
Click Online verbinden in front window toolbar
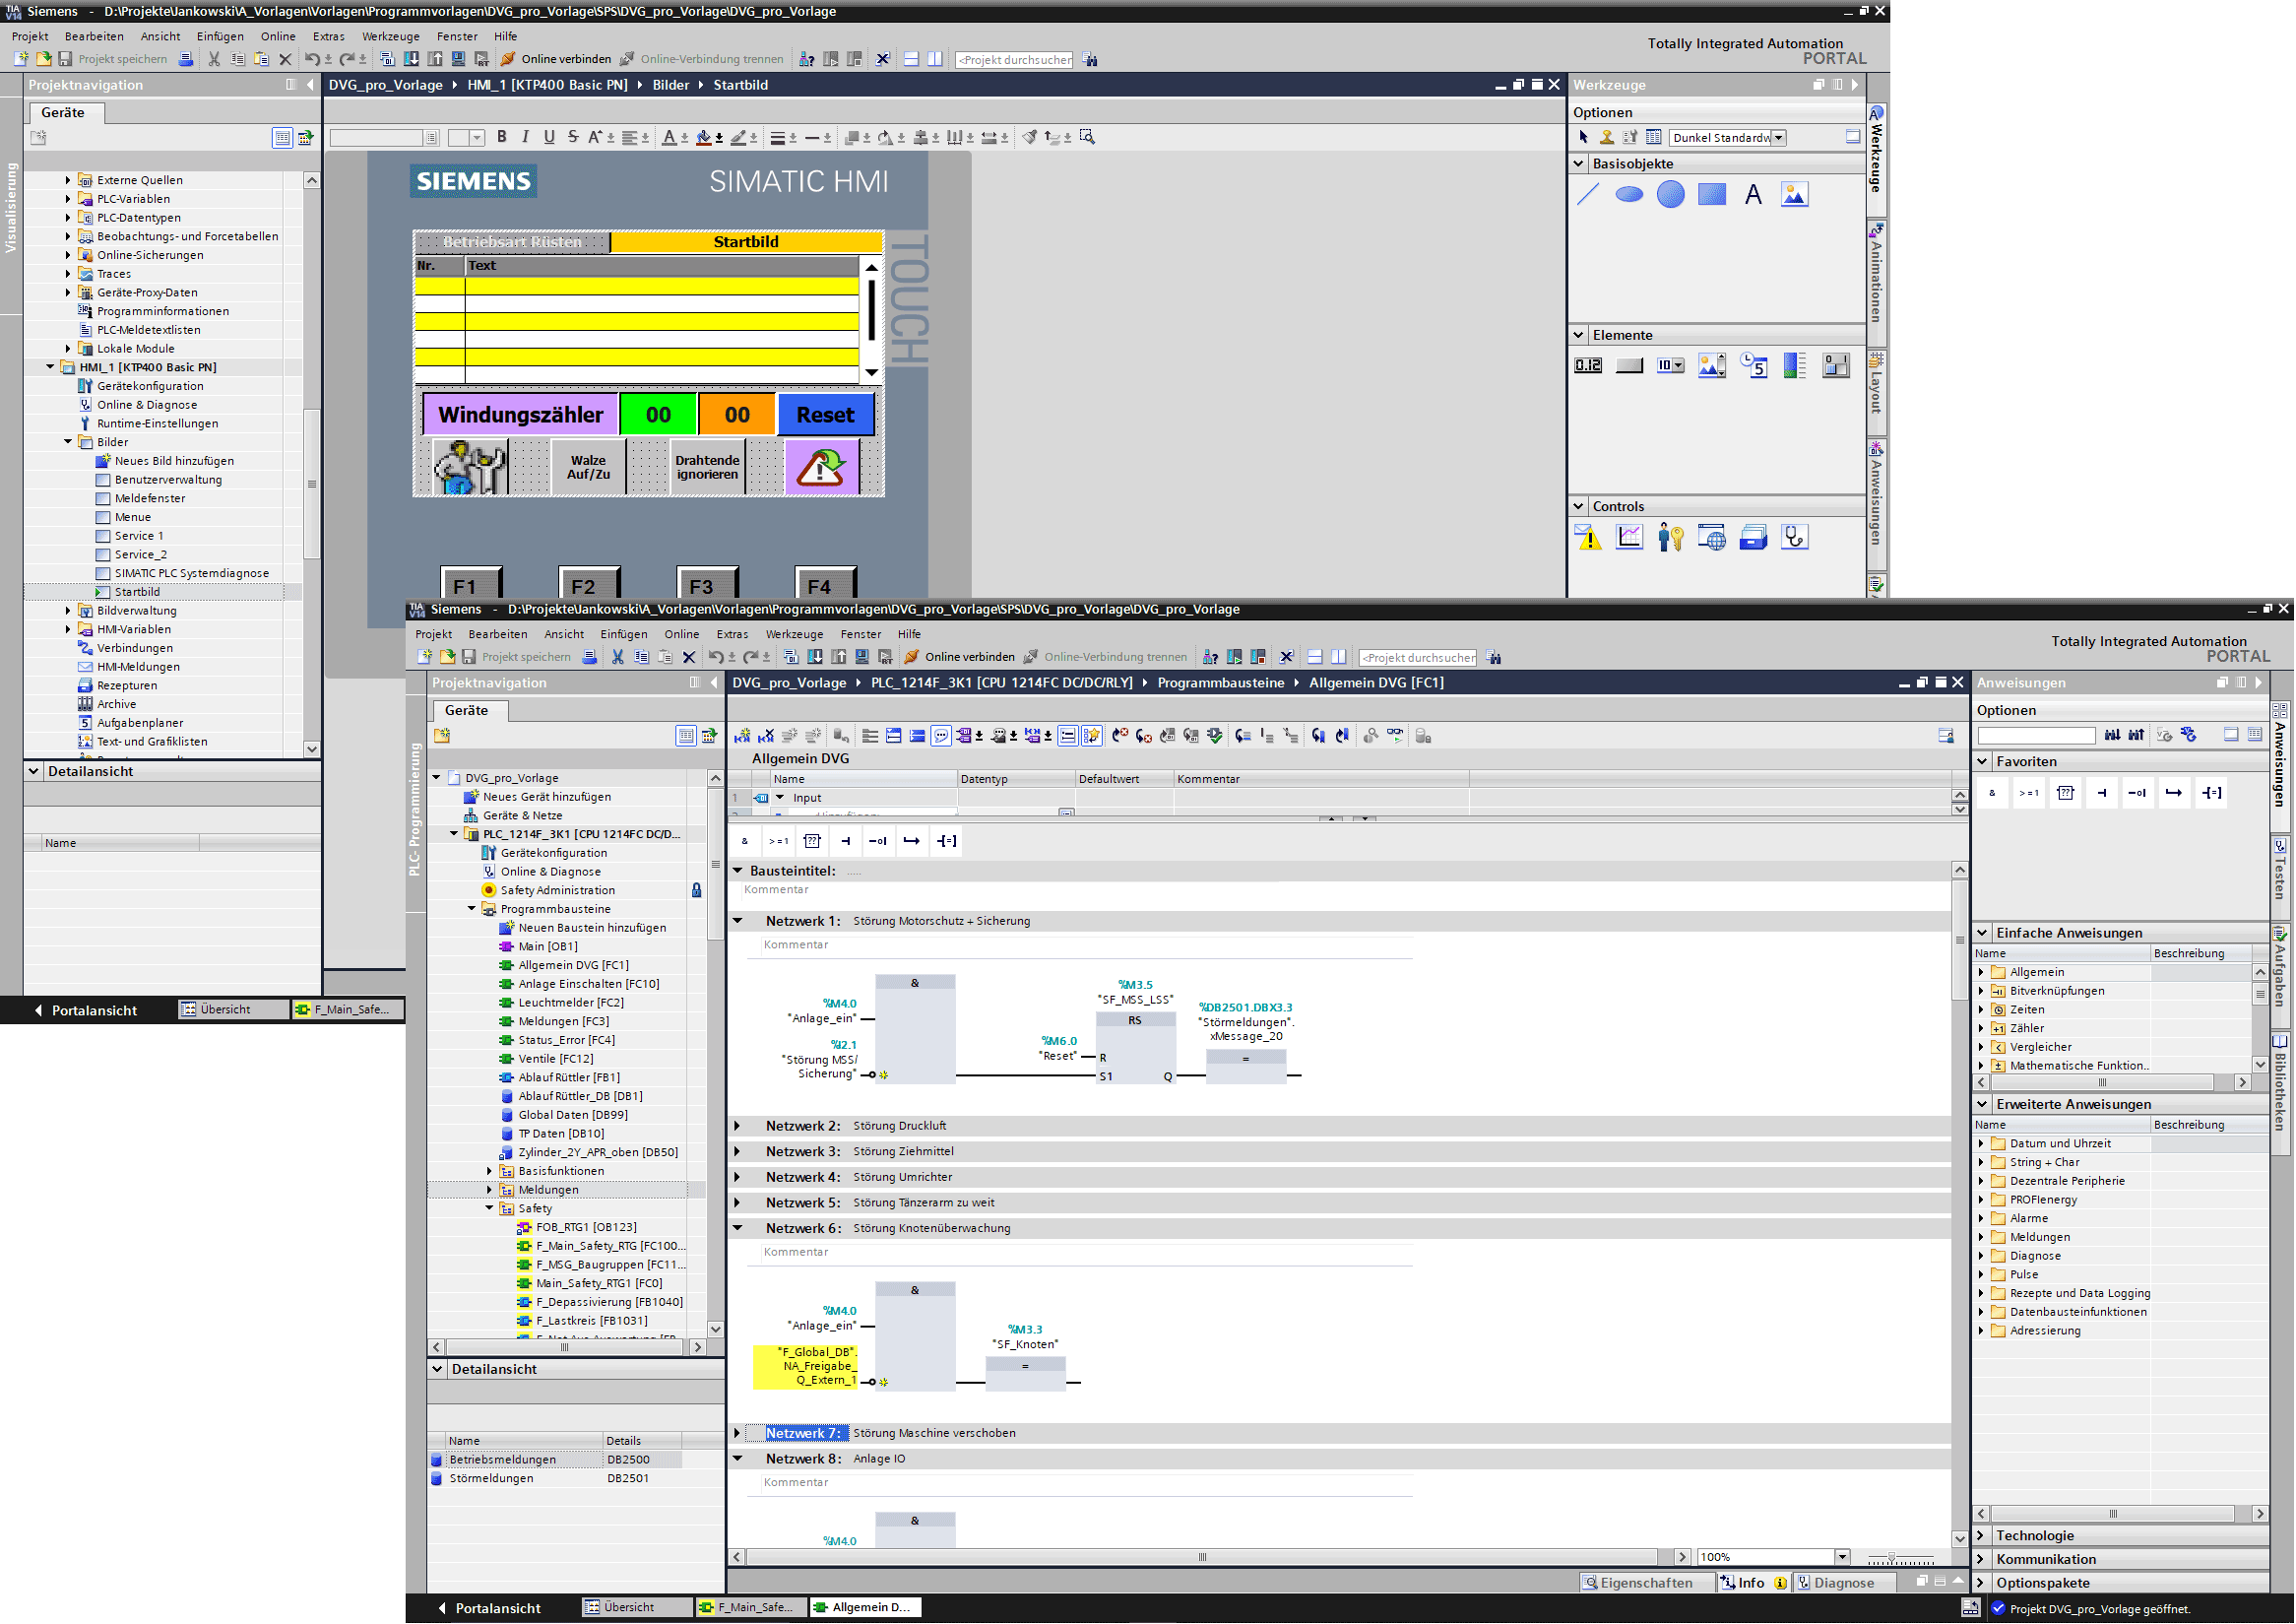[959, 658]
